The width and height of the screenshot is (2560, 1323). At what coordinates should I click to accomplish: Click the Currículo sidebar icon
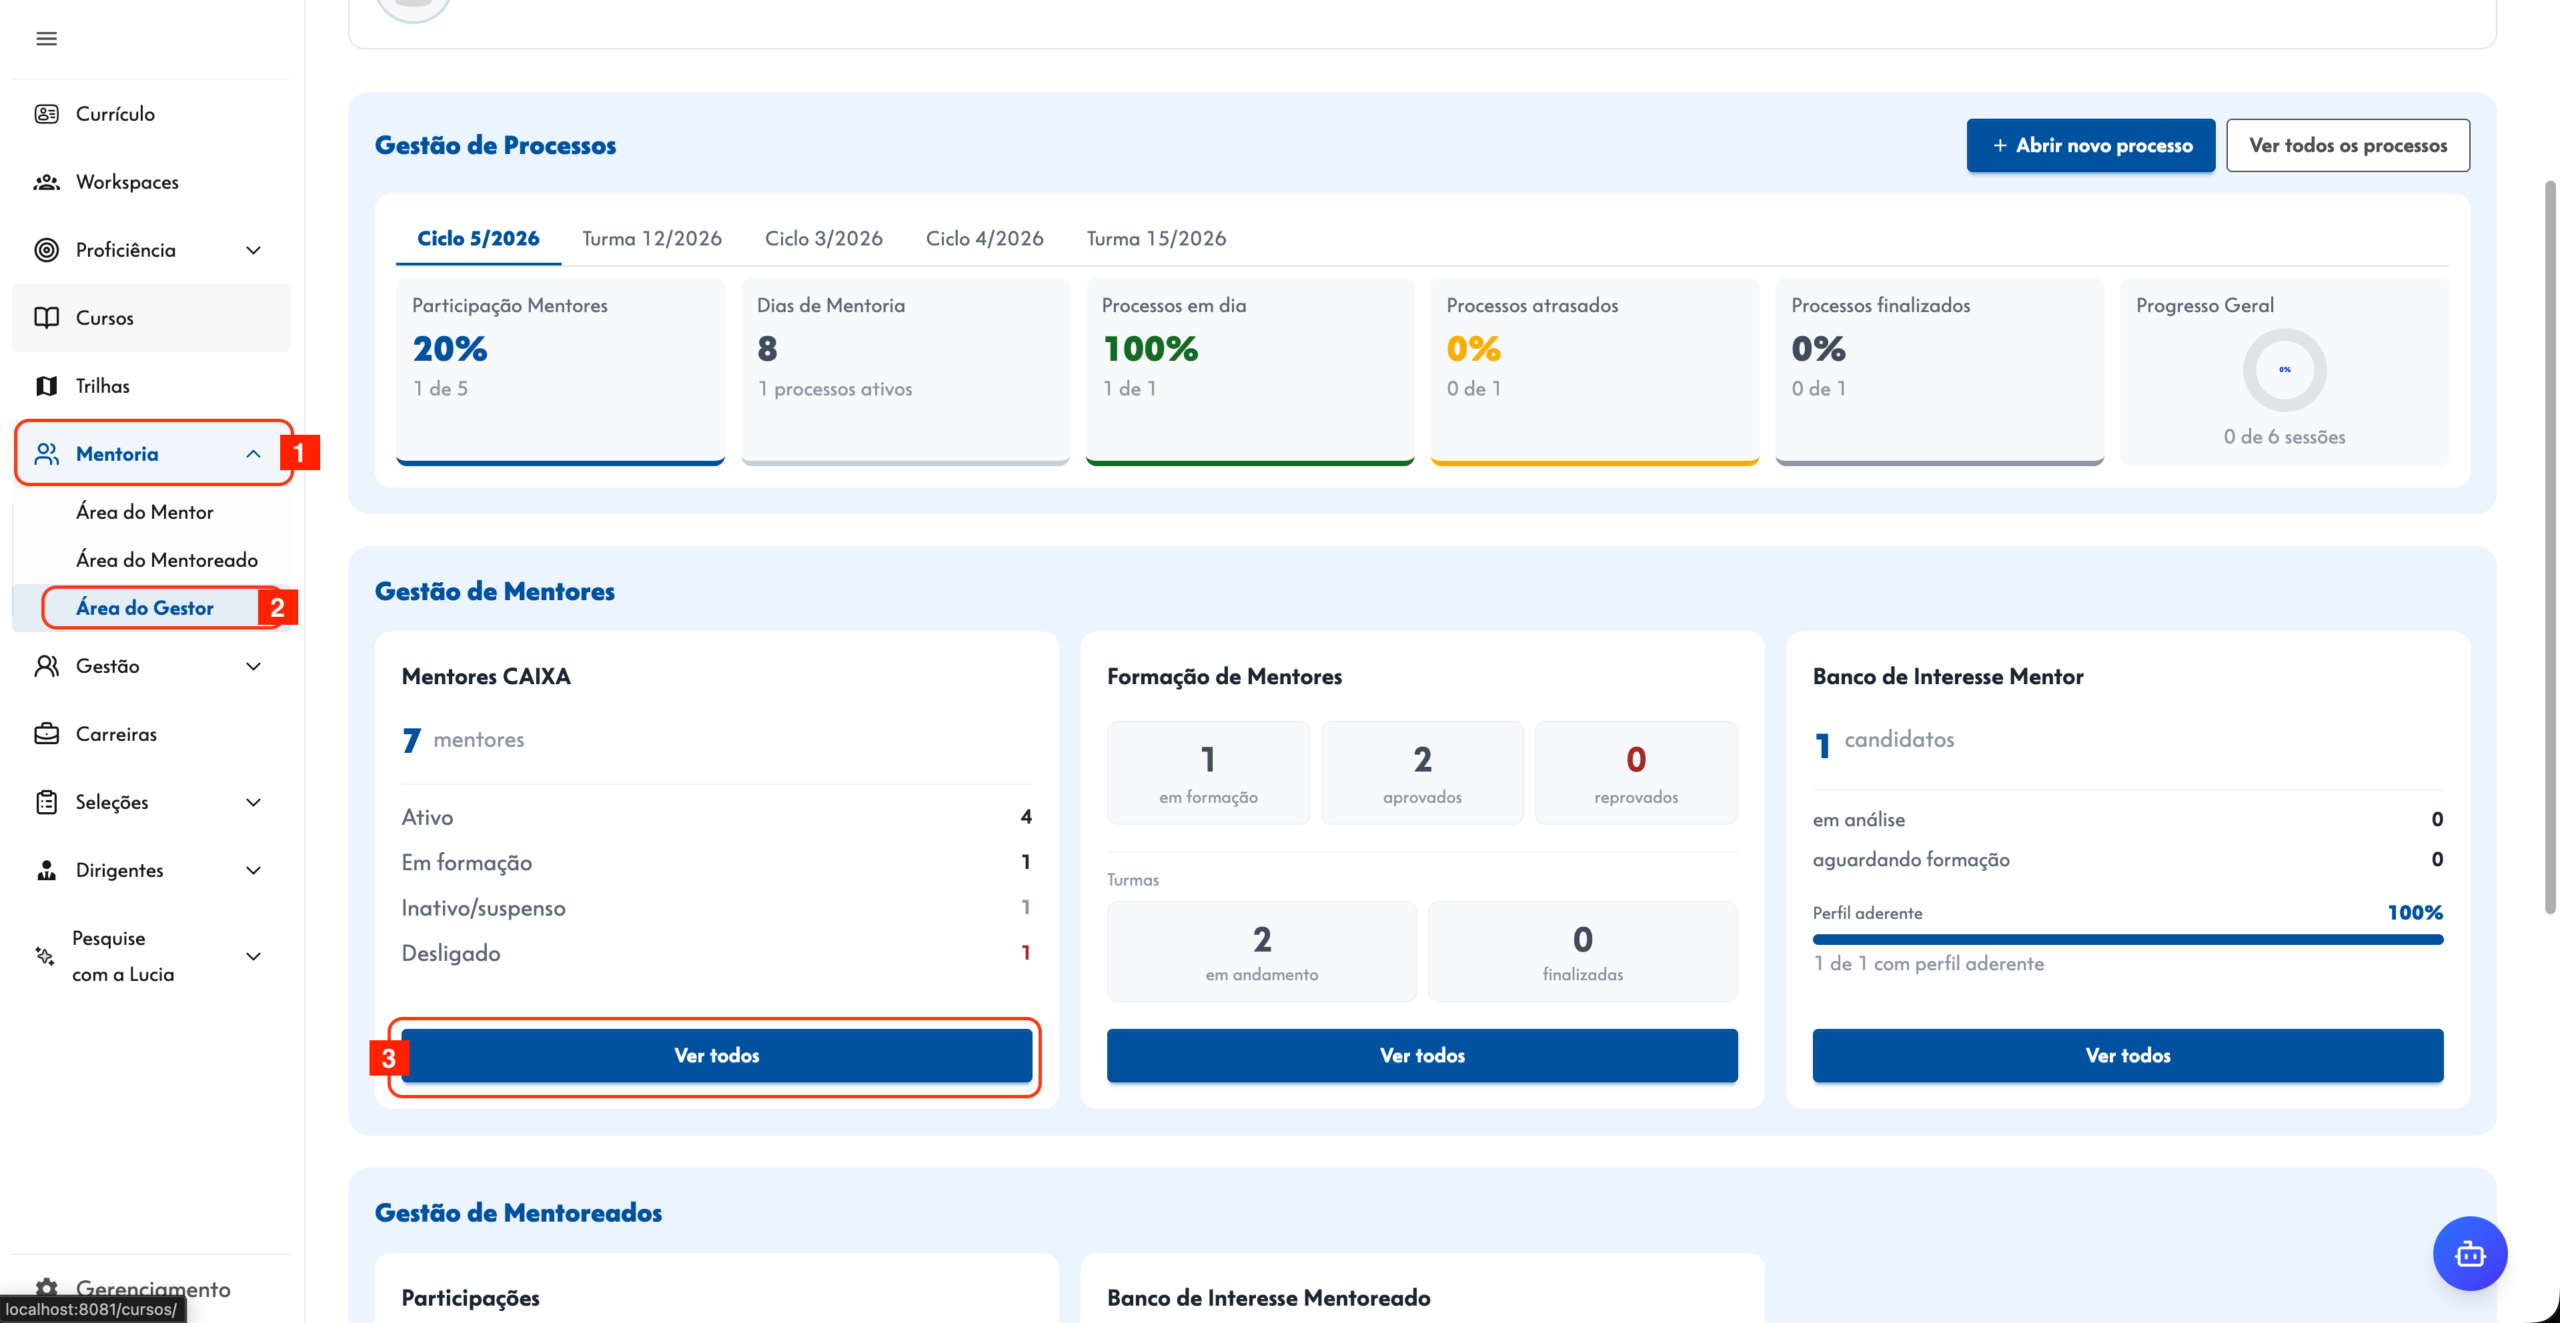pos(46,114)
